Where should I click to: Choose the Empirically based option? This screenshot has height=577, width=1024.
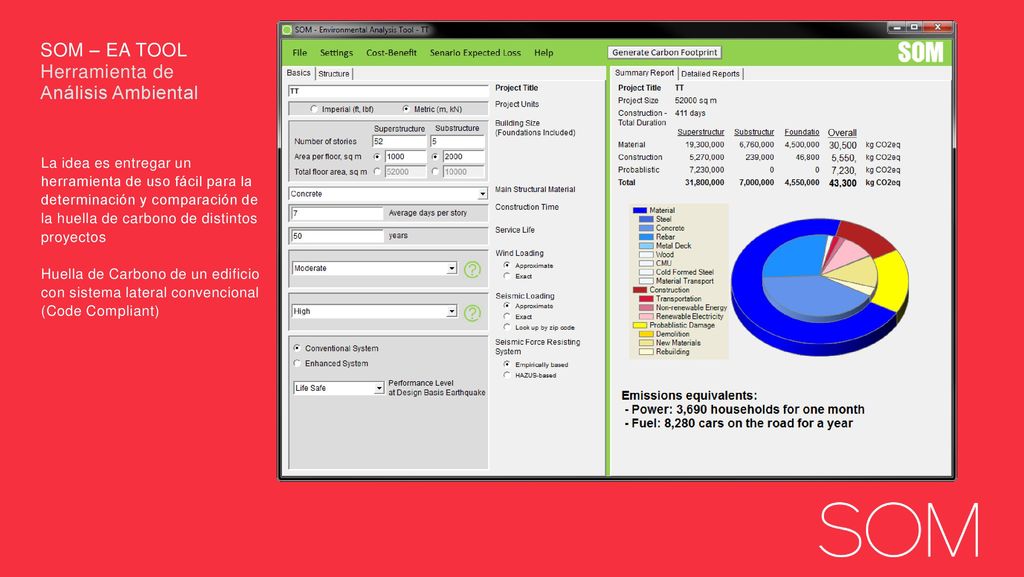[507, 364]
